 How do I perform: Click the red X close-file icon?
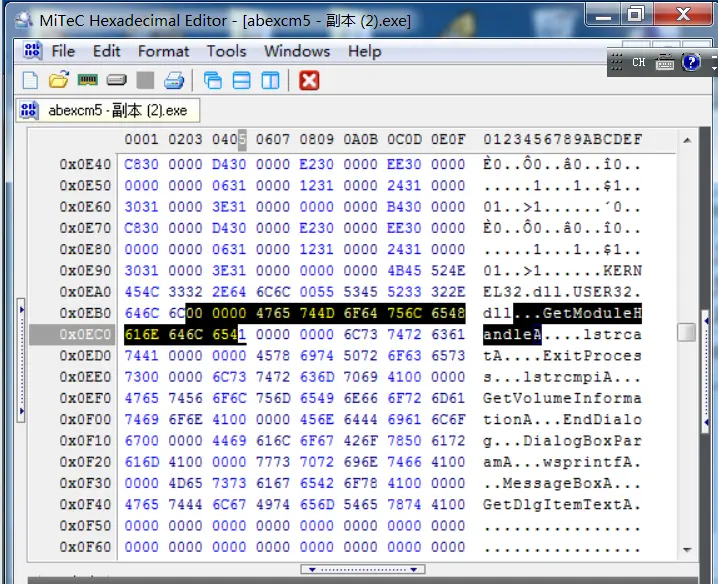pos(309,80)
